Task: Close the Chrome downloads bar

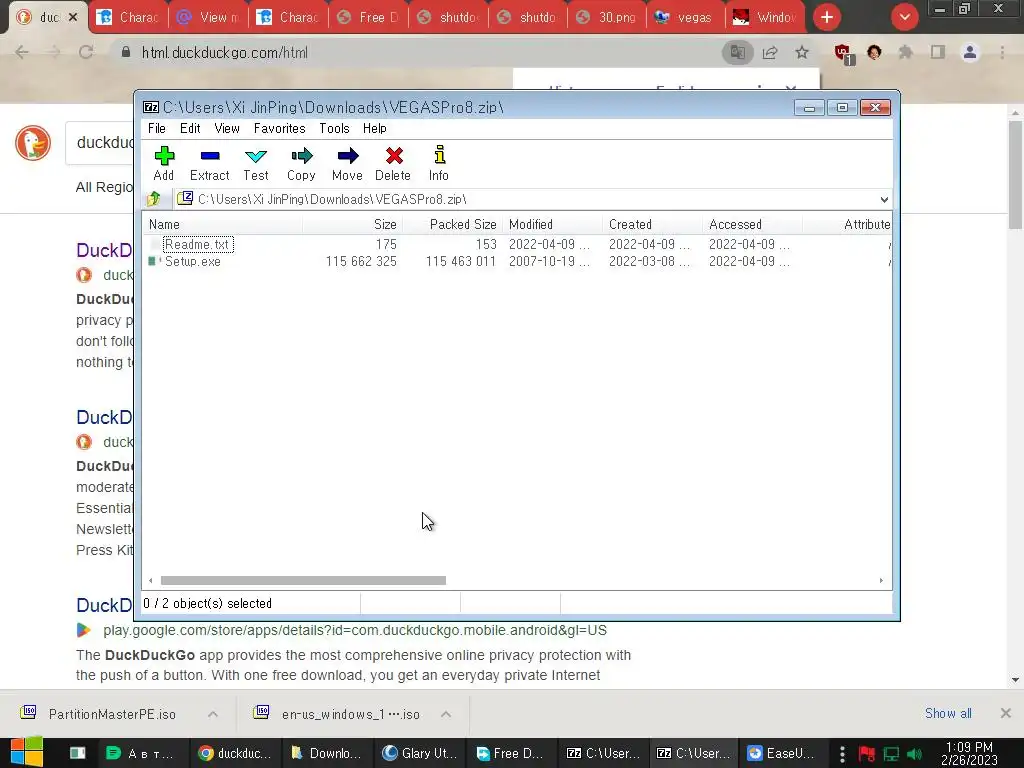Action: point(1006,713)
